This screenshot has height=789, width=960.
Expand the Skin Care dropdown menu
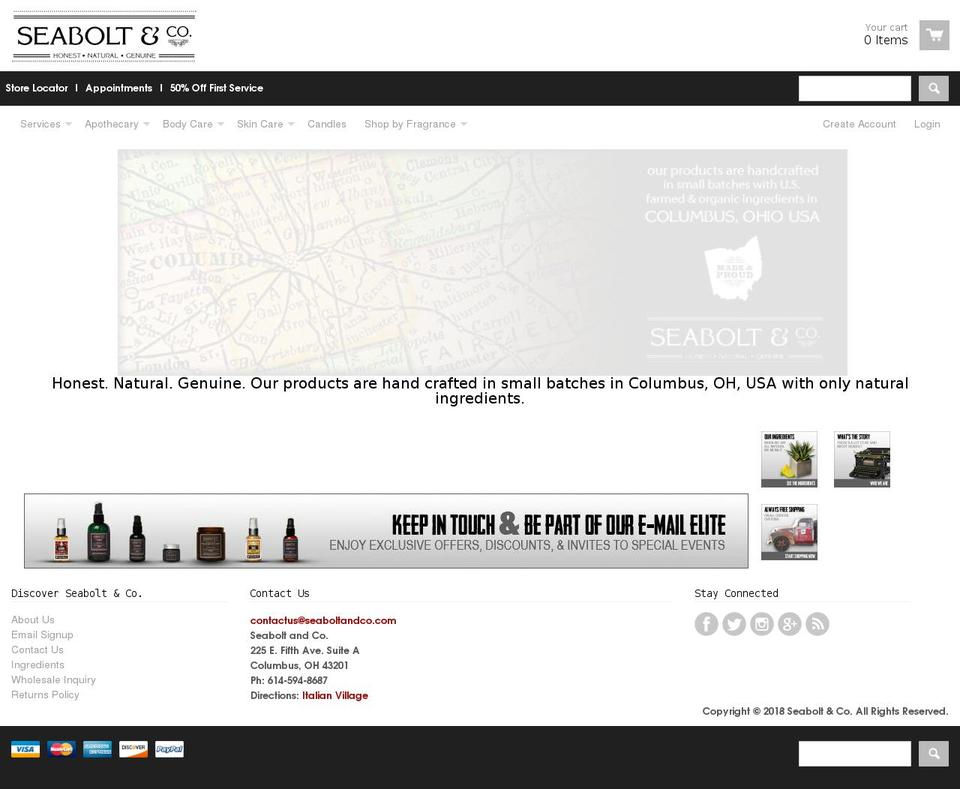click(266, 124)
